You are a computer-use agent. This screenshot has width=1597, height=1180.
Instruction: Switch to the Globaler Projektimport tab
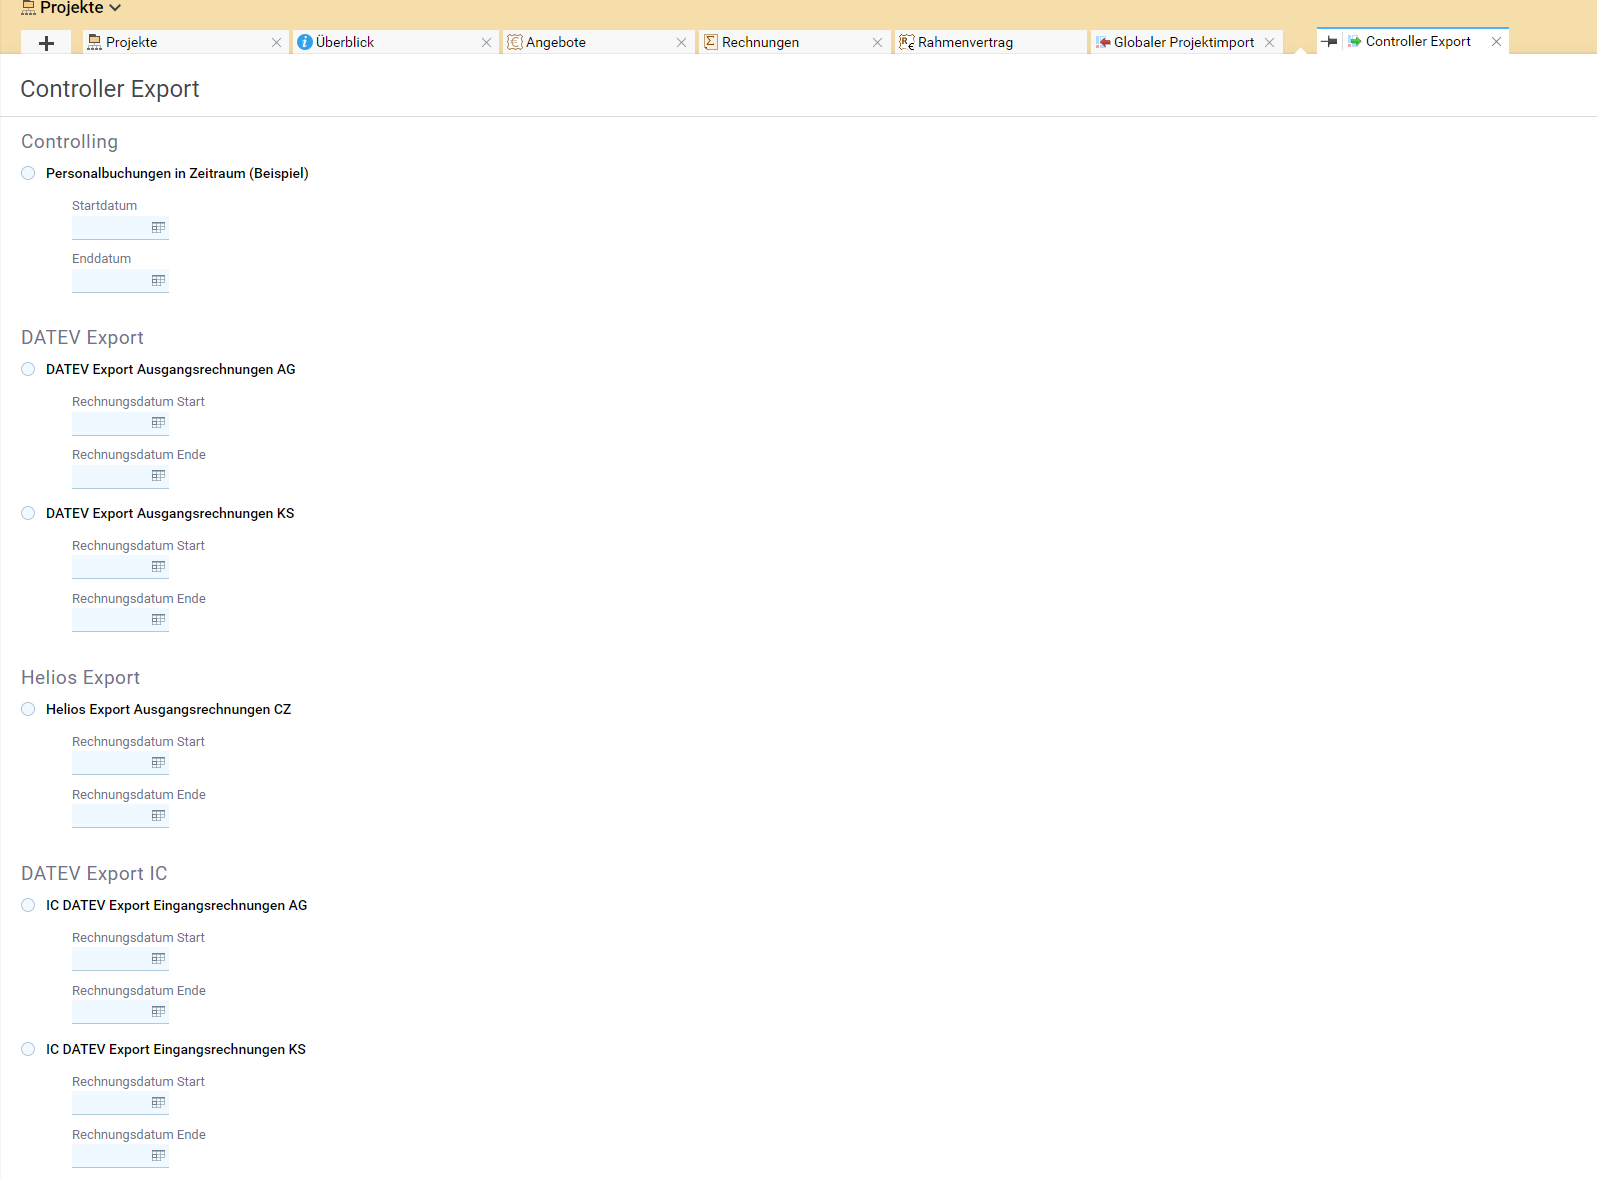point(1187,42)
